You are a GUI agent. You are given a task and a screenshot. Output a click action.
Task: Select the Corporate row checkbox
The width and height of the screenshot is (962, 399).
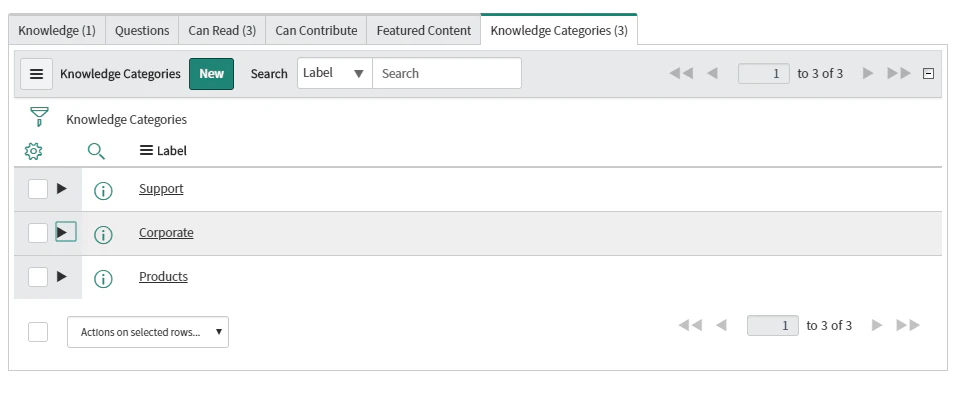pos(38,233)
